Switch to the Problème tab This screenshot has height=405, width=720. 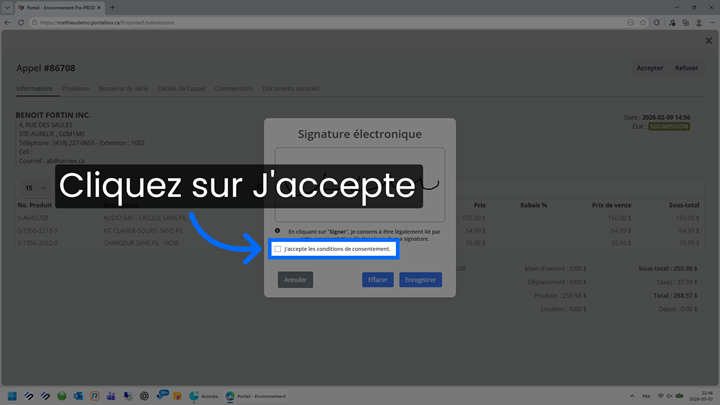tap(75, 88)
